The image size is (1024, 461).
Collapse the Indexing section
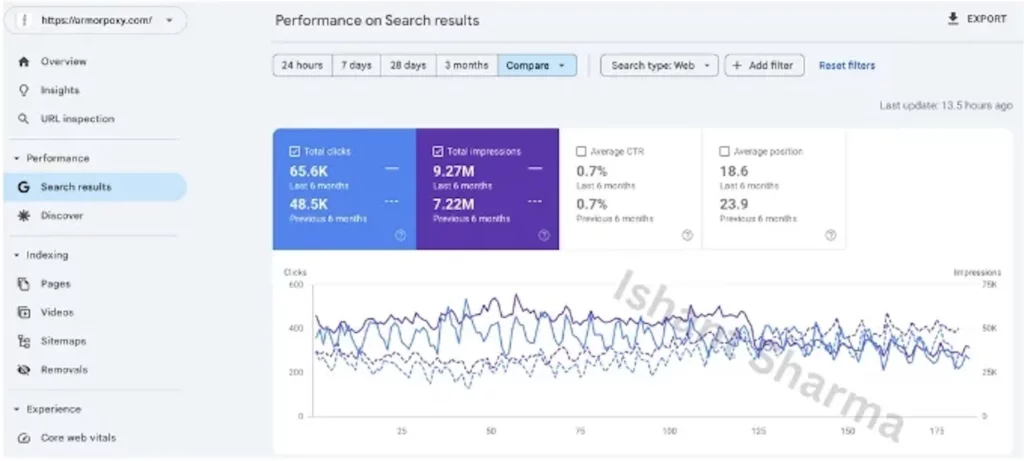pyautogui.click(x=17, y=255)
